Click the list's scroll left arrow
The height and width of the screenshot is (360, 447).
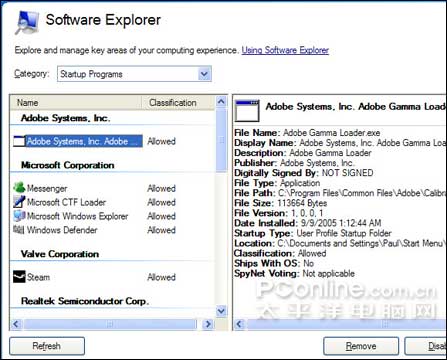(x=16, y=324)
